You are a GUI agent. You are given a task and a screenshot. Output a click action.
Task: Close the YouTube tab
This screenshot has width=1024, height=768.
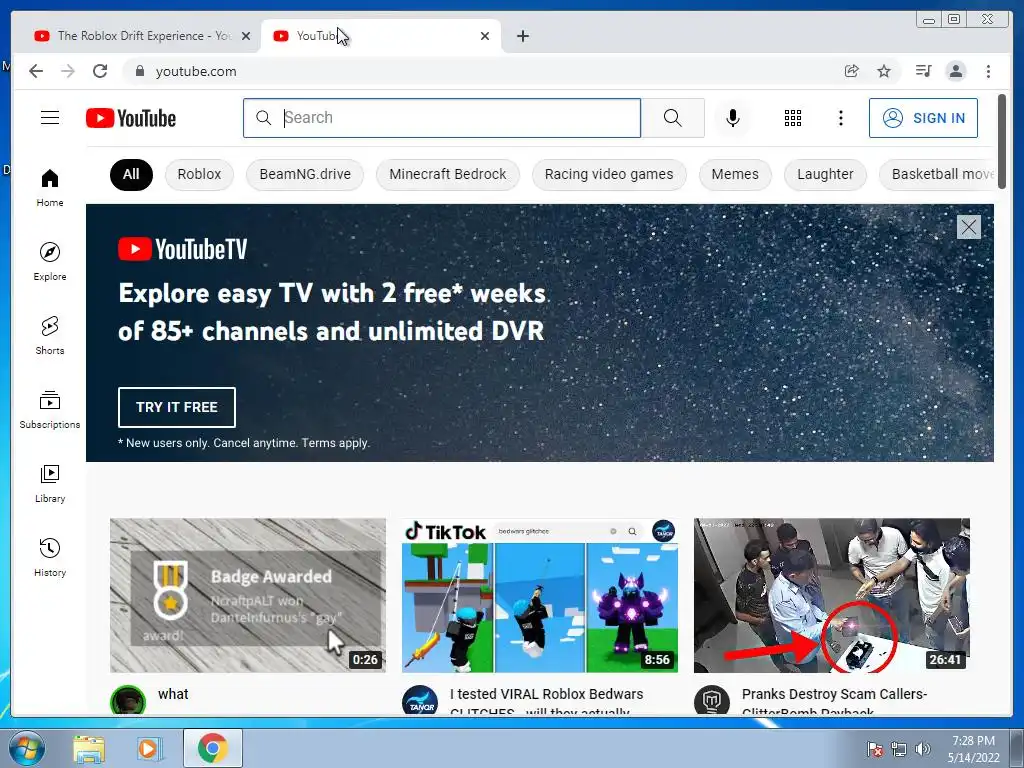tap(485, 36)
